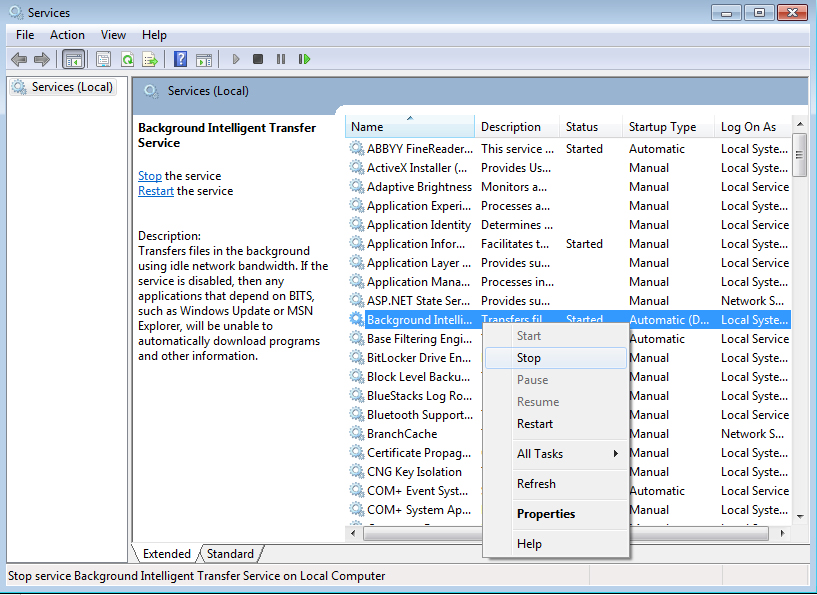Open the Help menu in the menu bar
The width and height of the screenshot is (817, 595).
[x=154, y=35]
